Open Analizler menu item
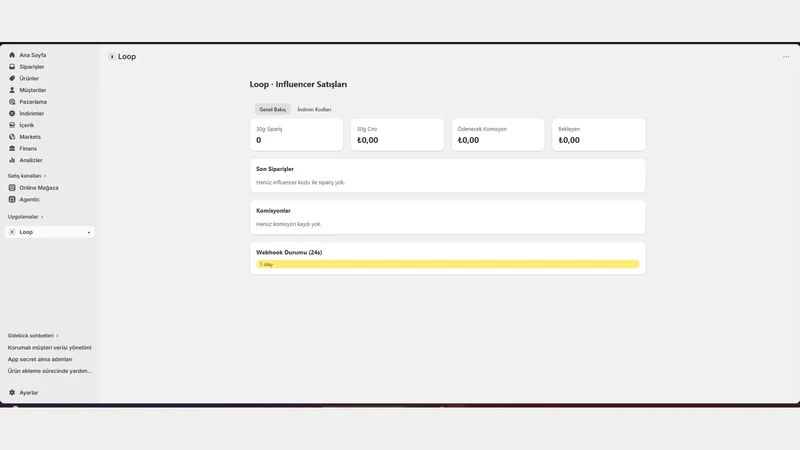This screenshot has height=450, width=800. [x=31, y=160]
